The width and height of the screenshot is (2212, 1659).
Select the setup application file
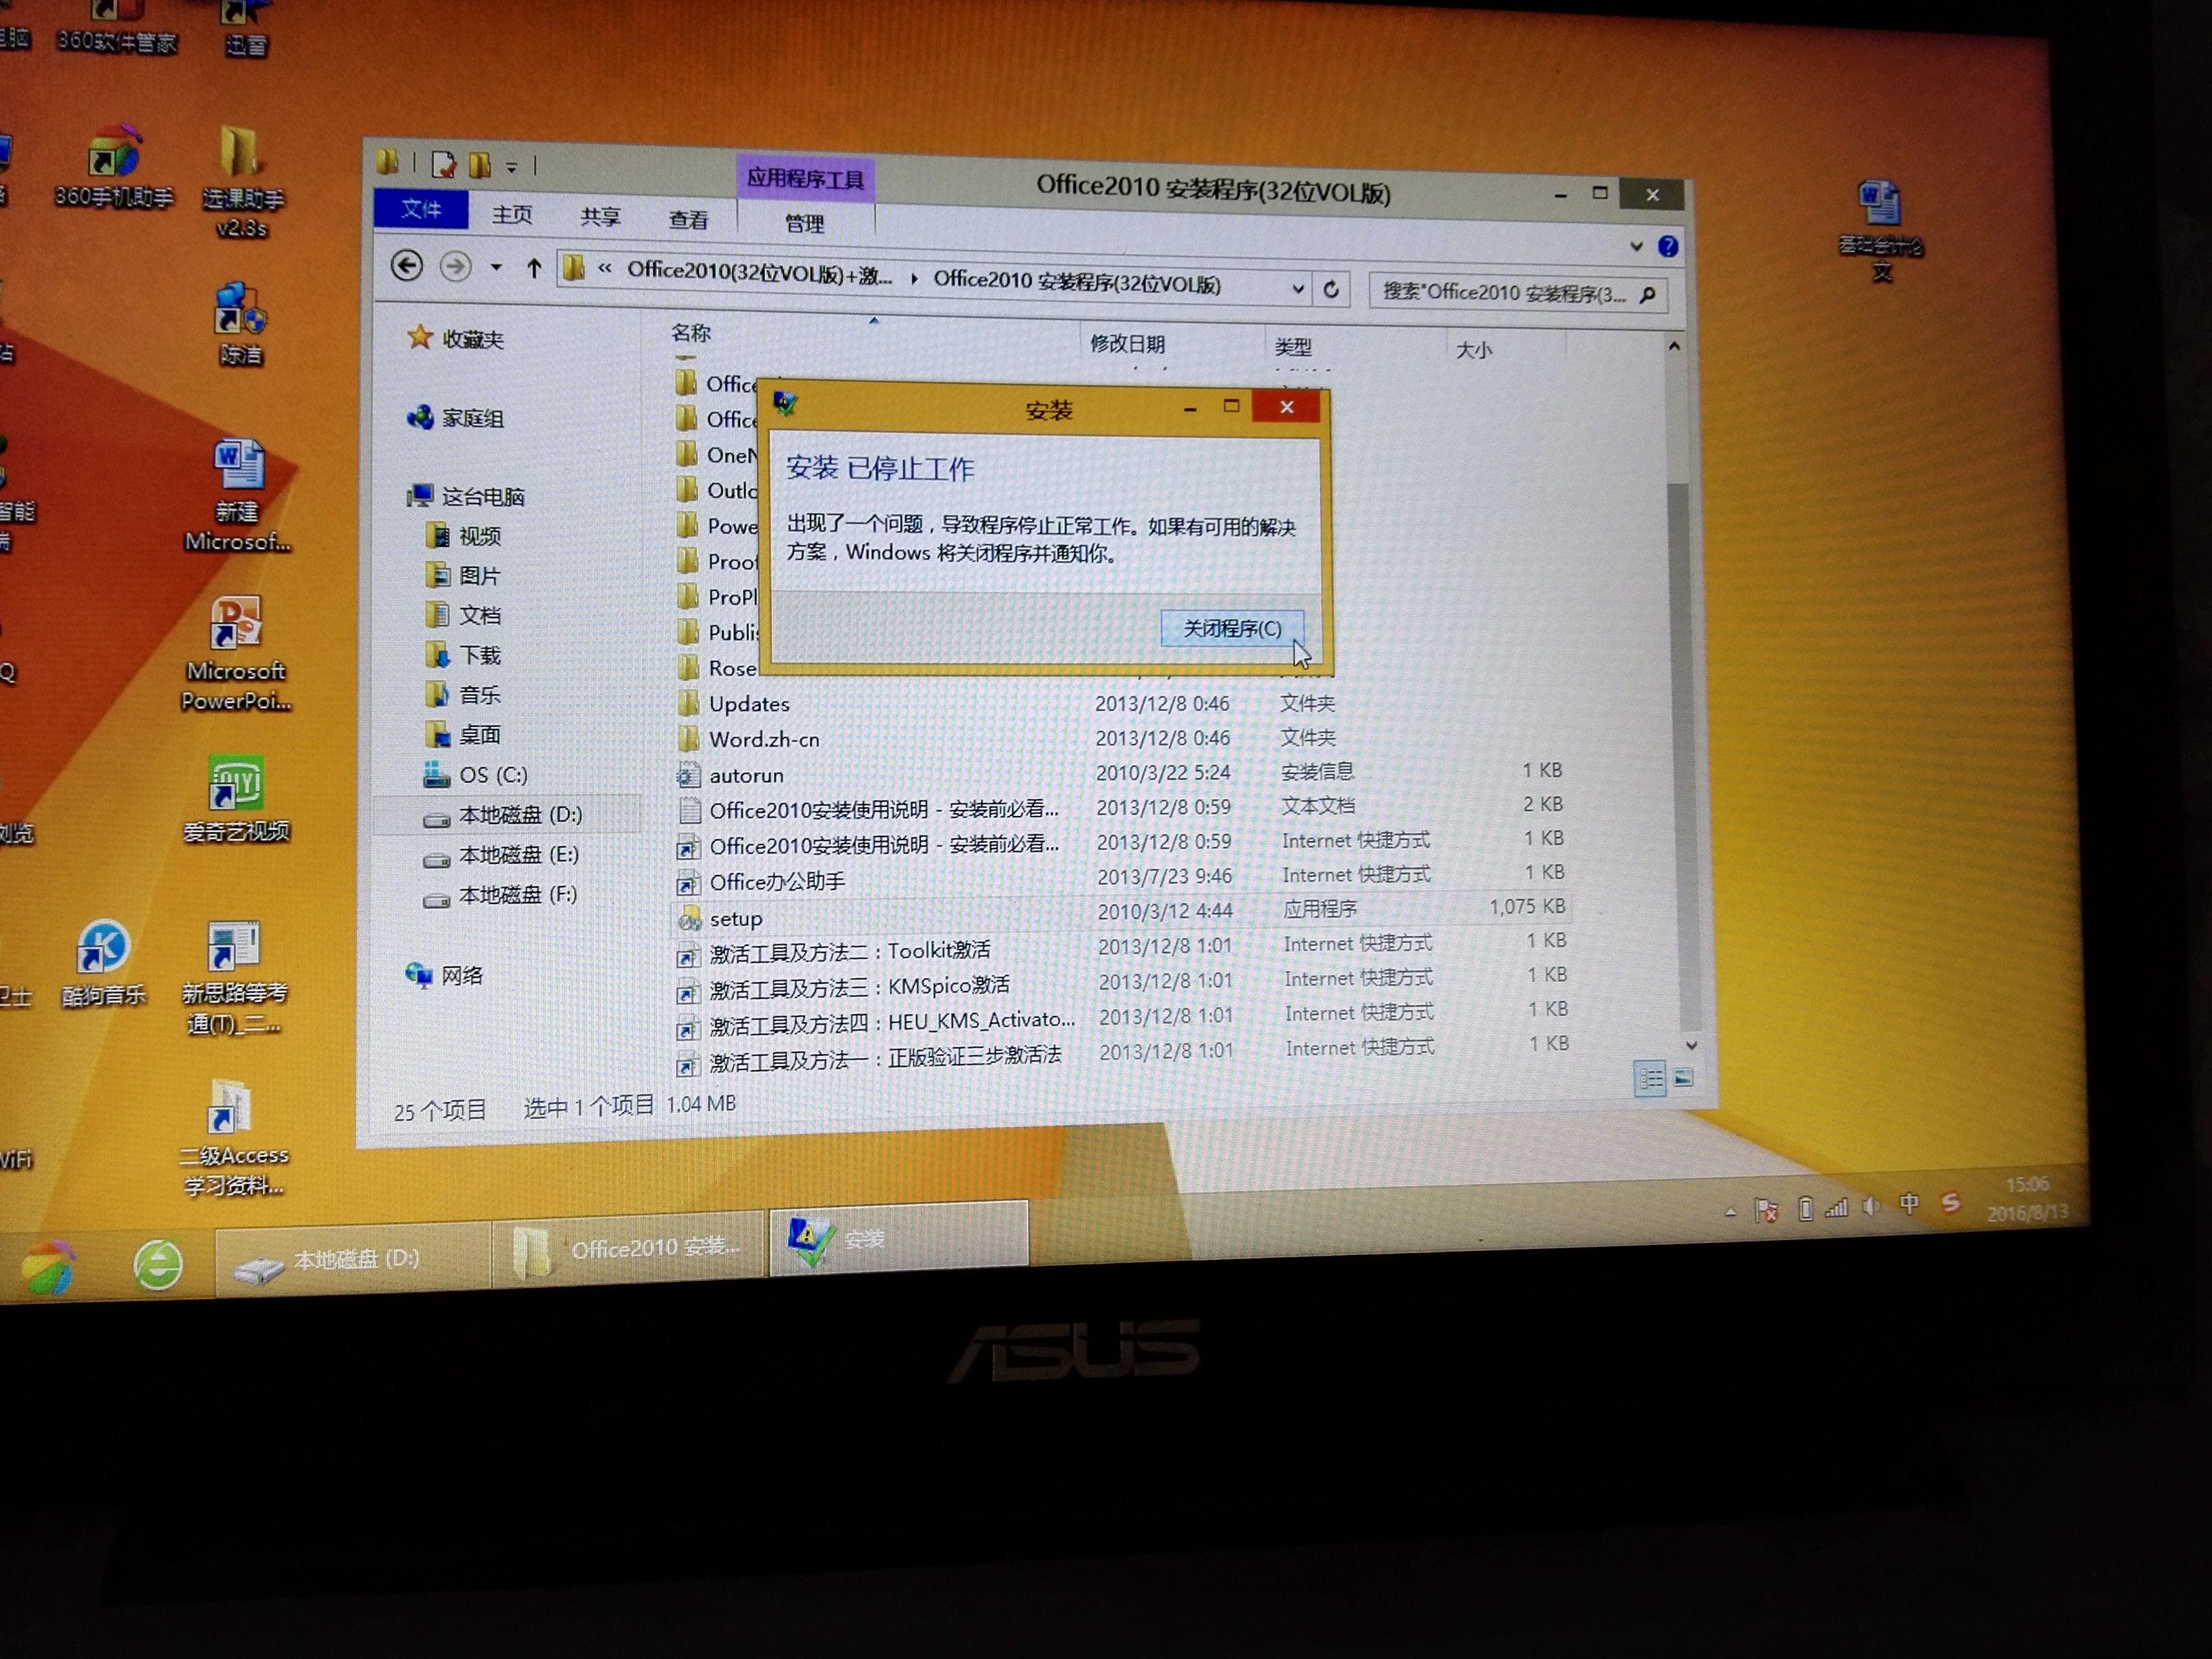736,918
